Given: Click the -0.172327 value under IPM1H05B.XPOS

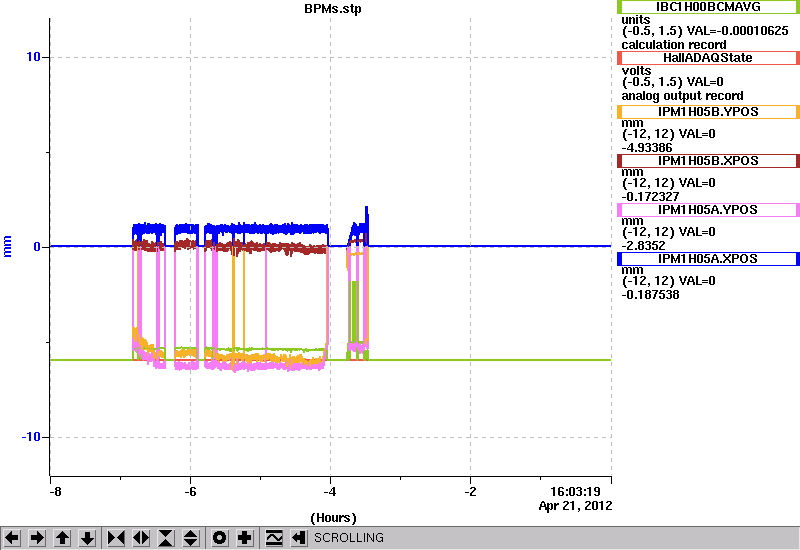Looking at the screenshot, I should (x=651, y=197).
